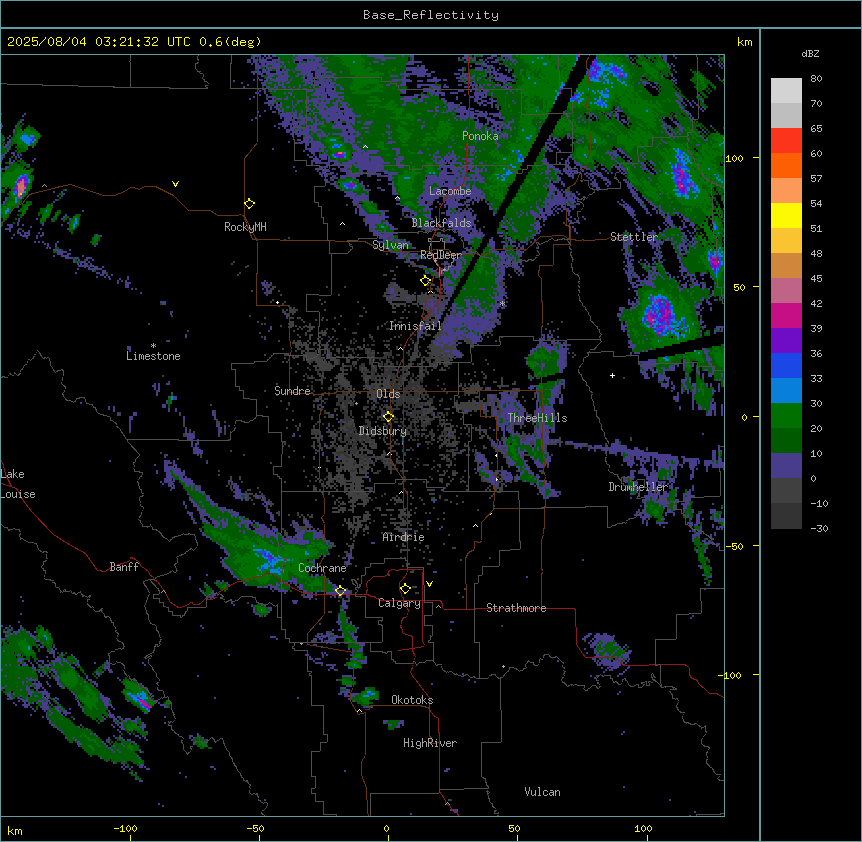Image resolution: width=862 pixels, height=842 pixels.
Task: Click the yellow diamond marker above RockyMH
Action: [250, 204]
